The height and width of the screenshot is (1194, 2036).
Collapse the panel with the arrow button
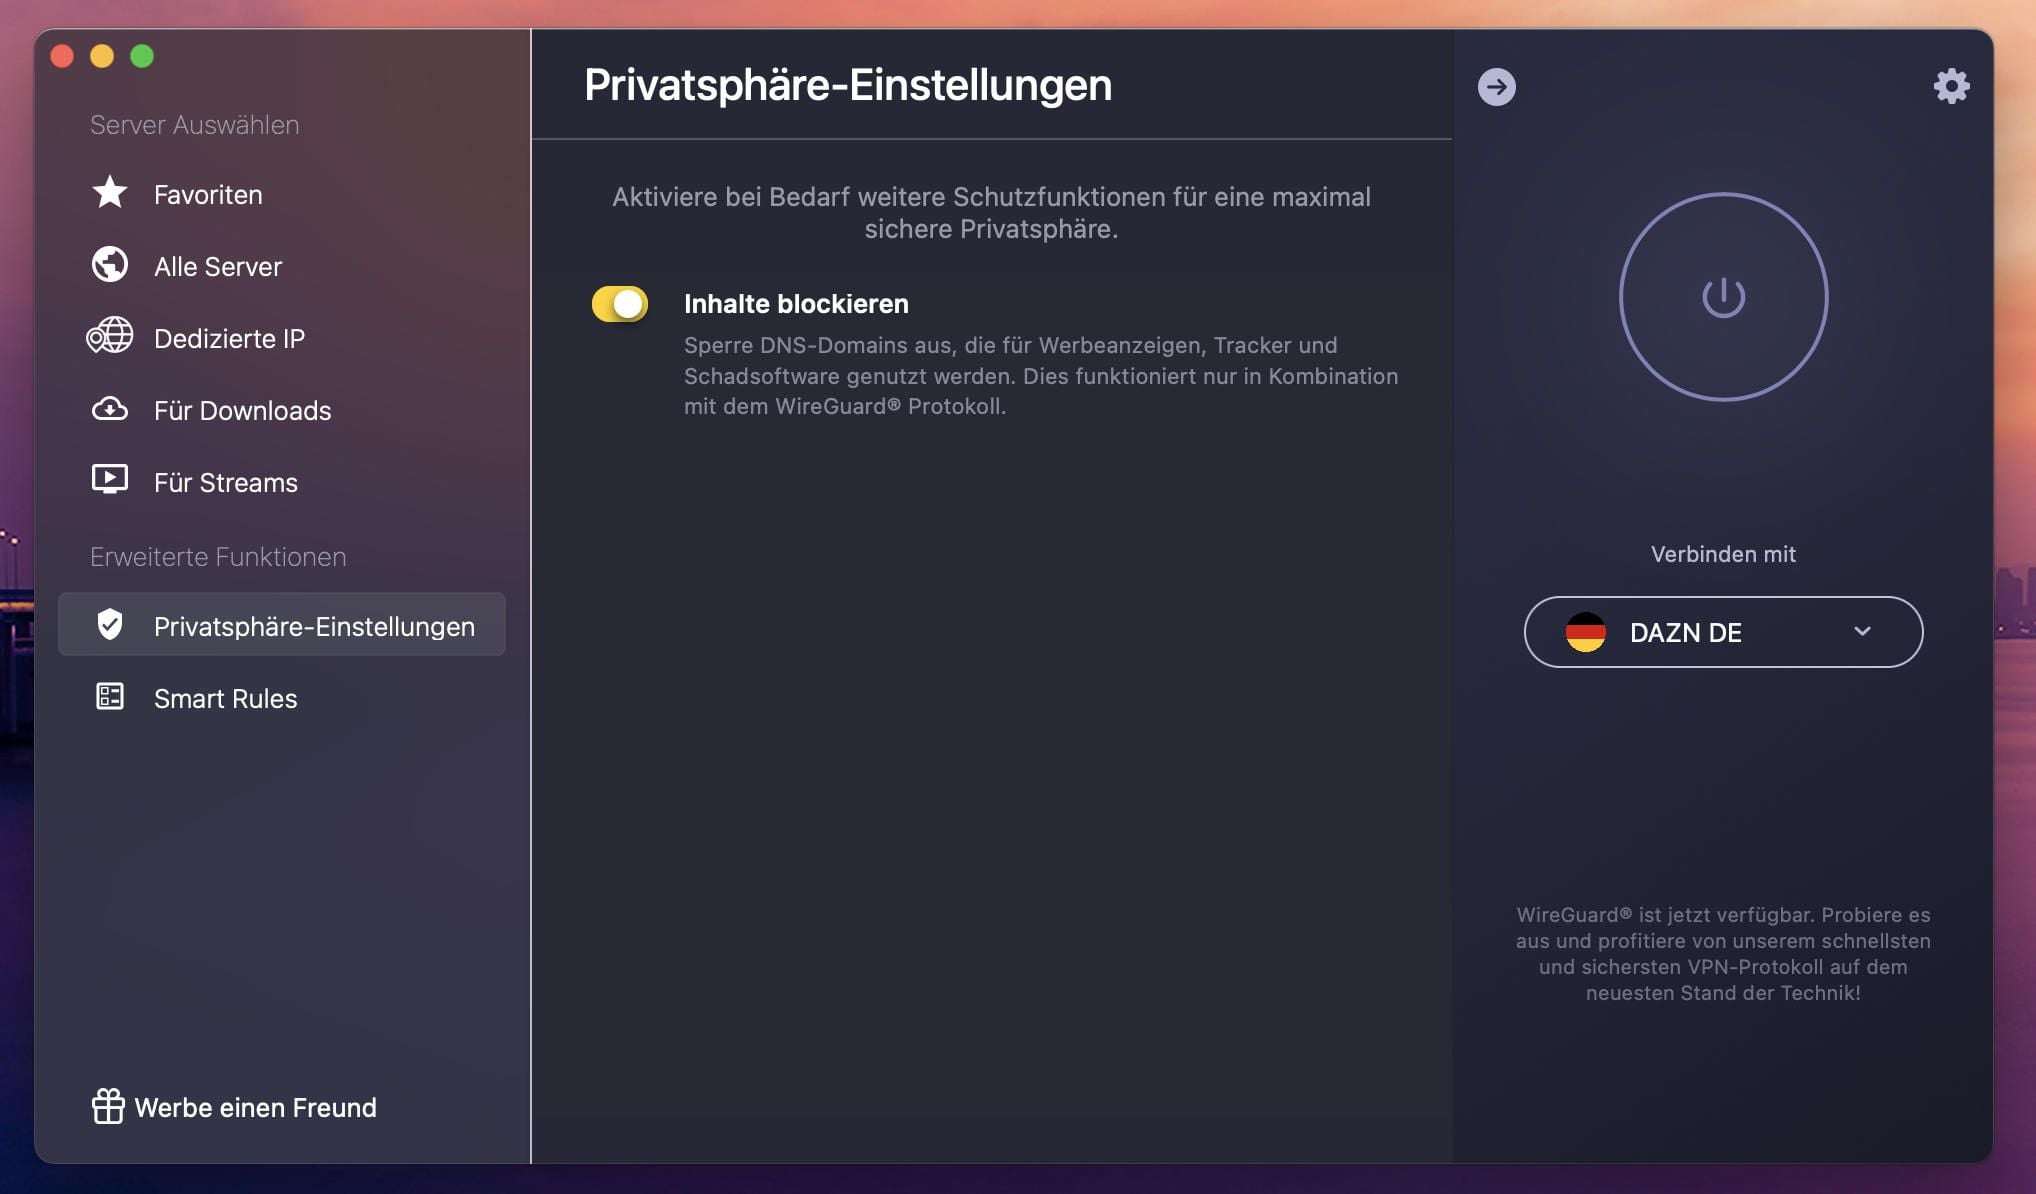pos(1497,87)
